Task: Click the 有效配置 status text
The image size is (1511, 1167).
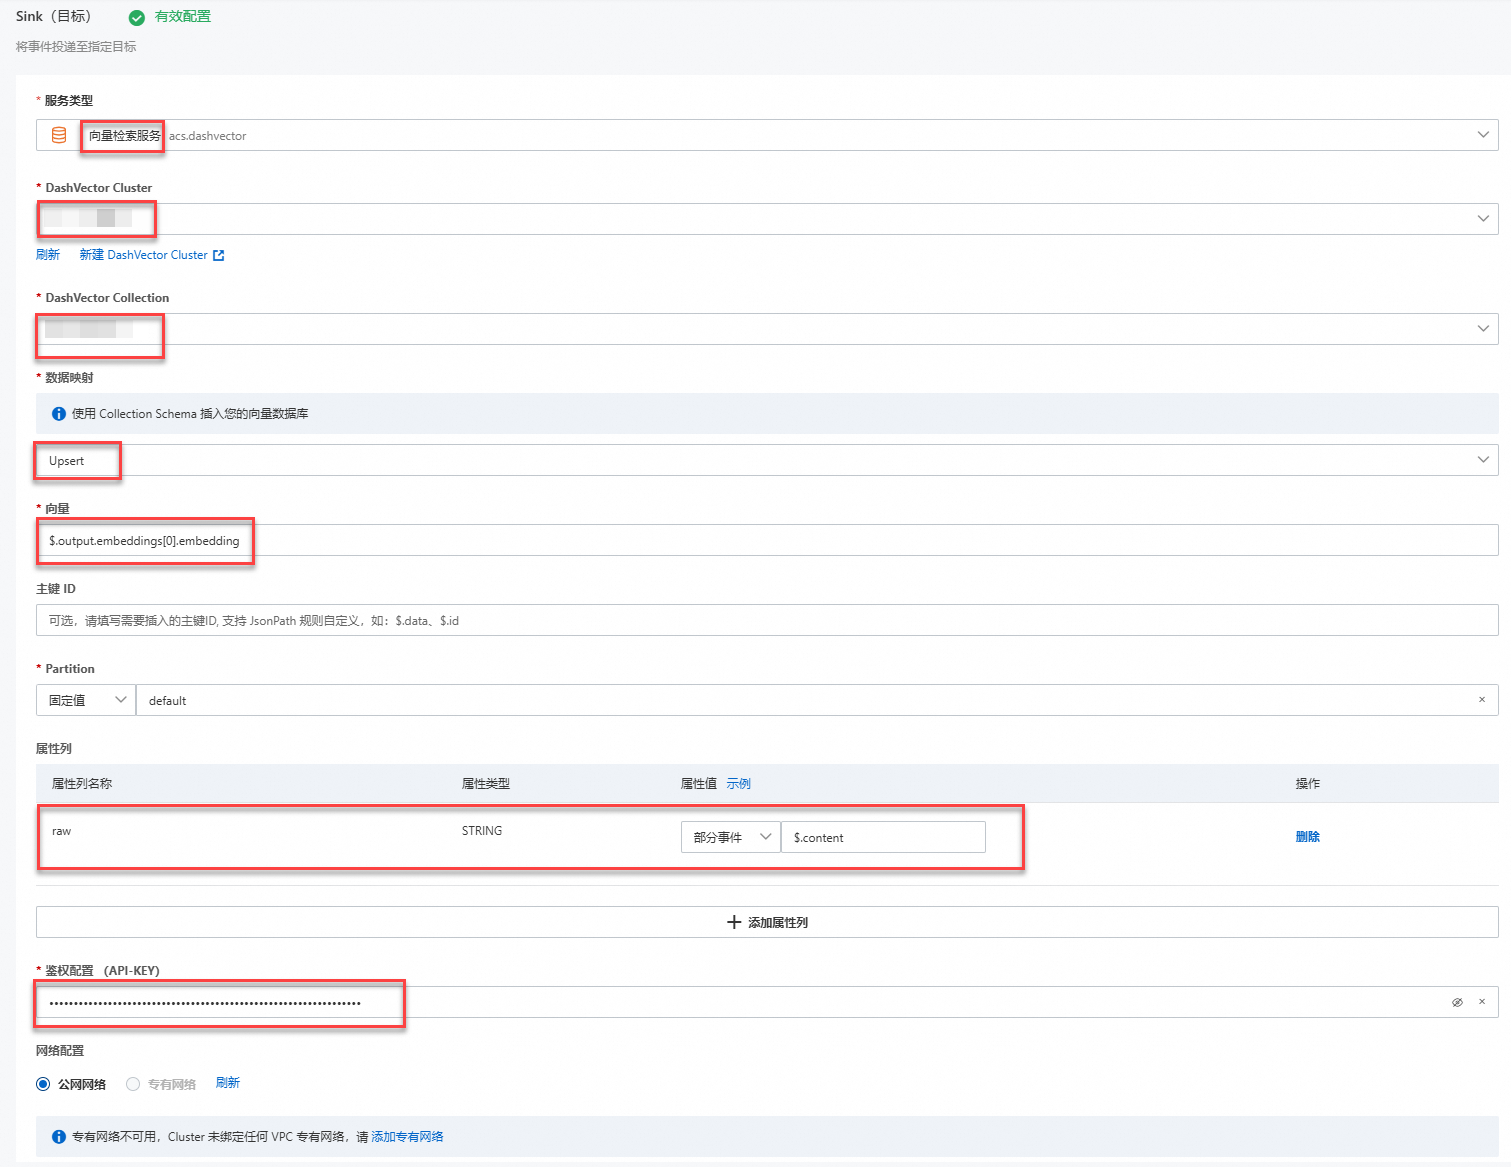Action: pos(183,16)
